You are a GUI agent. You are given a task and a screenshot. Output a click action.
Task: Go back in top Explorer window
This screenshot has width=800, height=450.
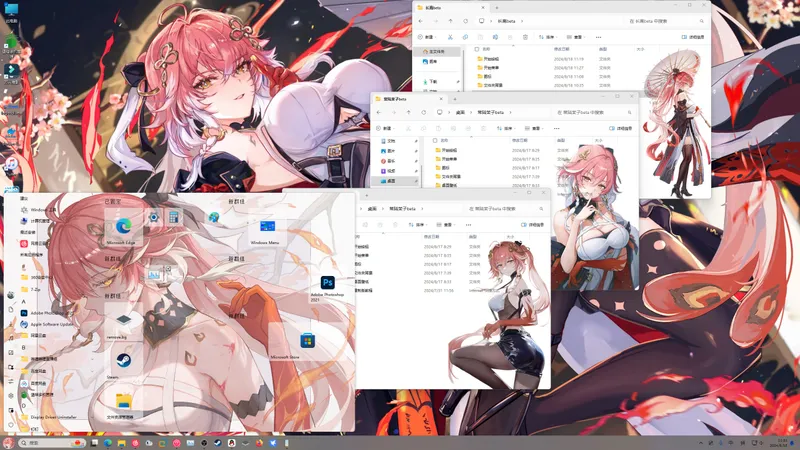tap(420, 21)
